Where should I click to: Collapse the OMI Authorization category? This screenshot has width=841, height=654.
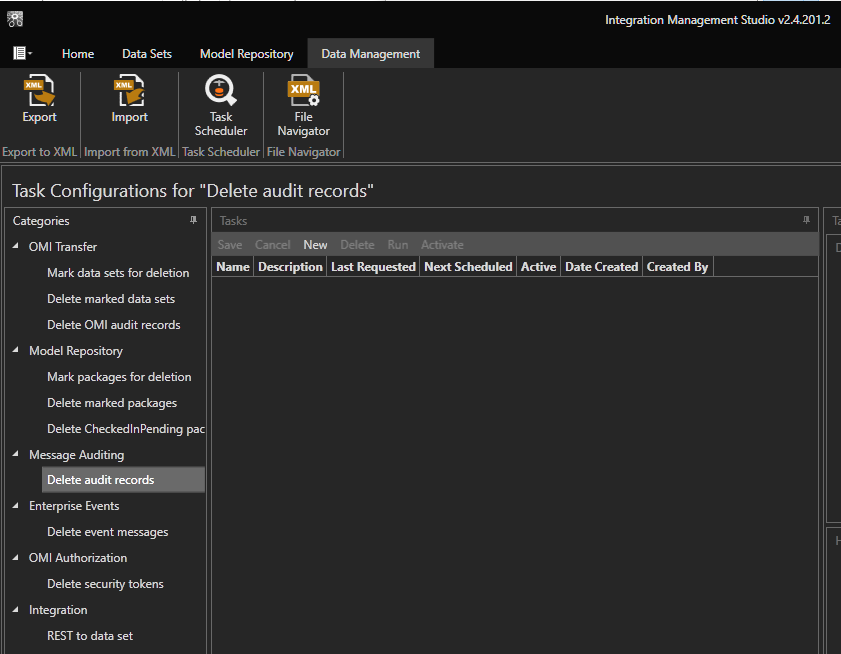(16, 557)
